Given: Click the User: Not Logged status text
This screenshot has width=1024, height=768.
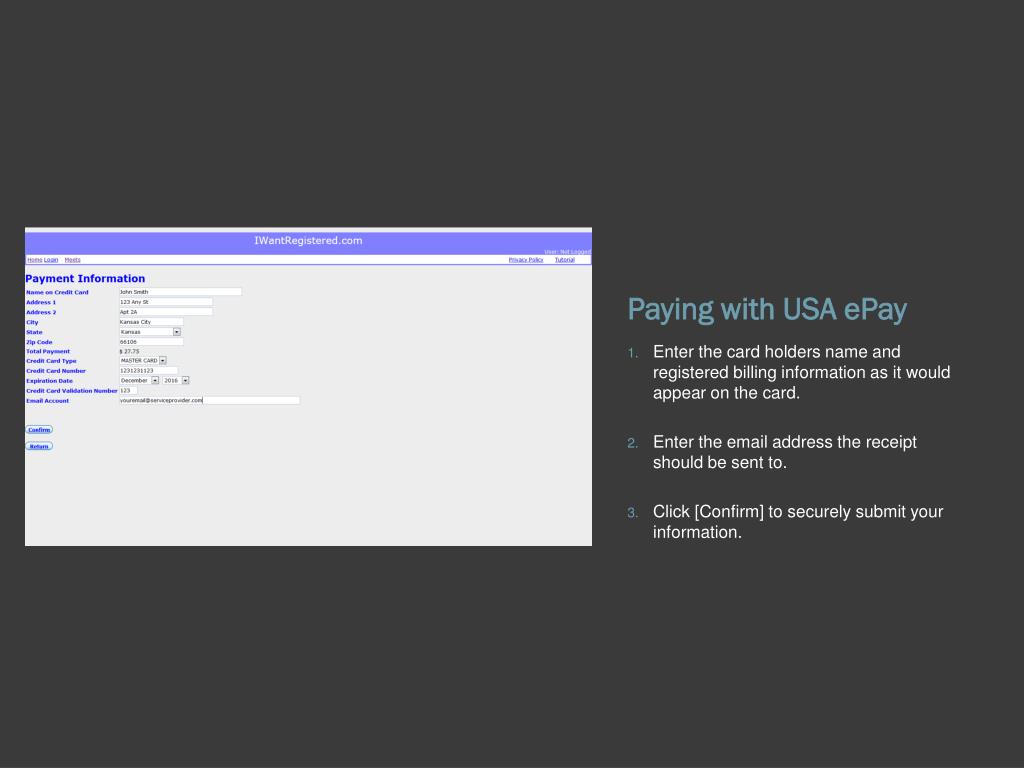Looking at the screenshot, I should [568, 251].
